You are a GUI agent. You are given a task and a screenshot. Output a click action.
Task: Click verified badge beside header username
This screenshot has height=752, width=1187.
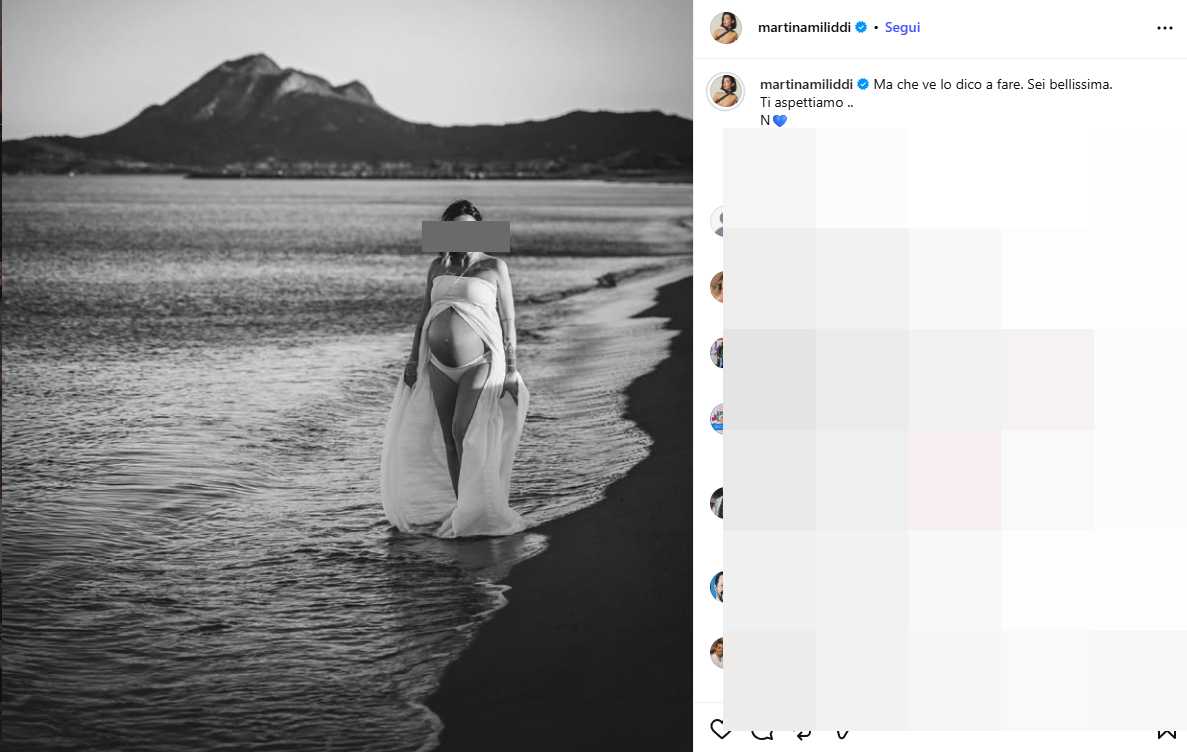pos(861,27)
